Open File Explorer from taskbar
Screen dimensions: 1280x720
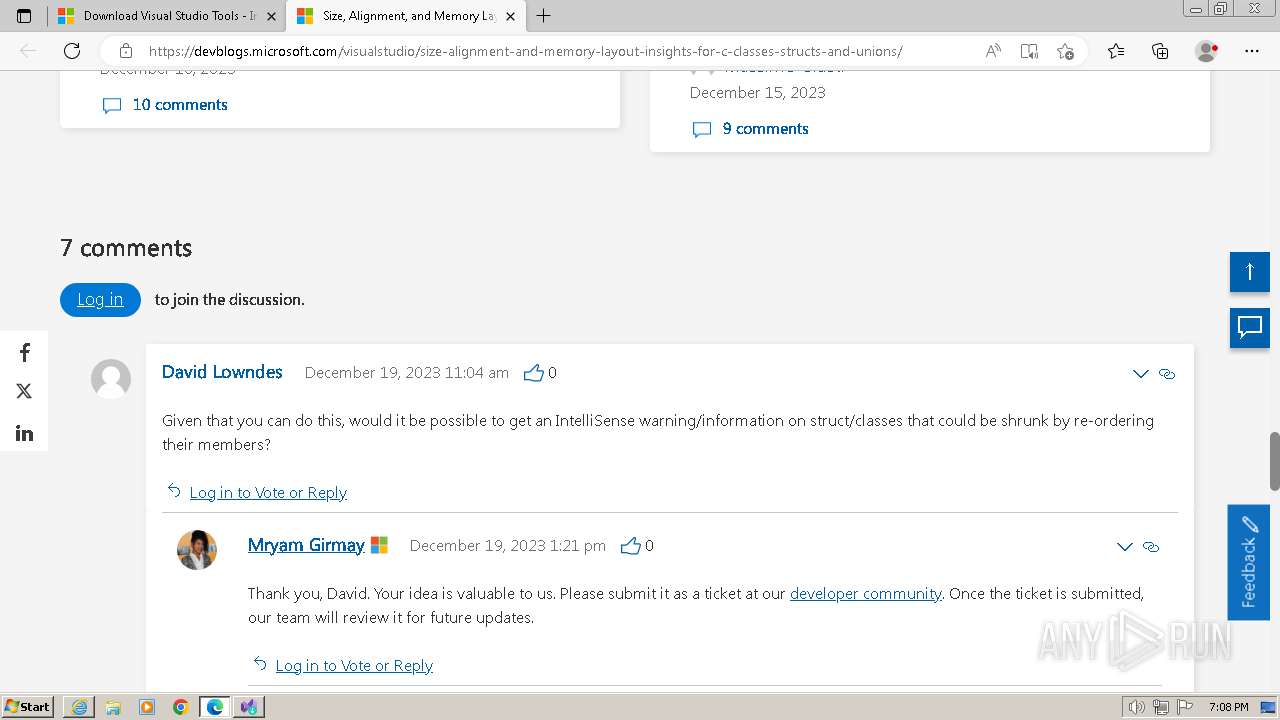[x=113, y=707]
